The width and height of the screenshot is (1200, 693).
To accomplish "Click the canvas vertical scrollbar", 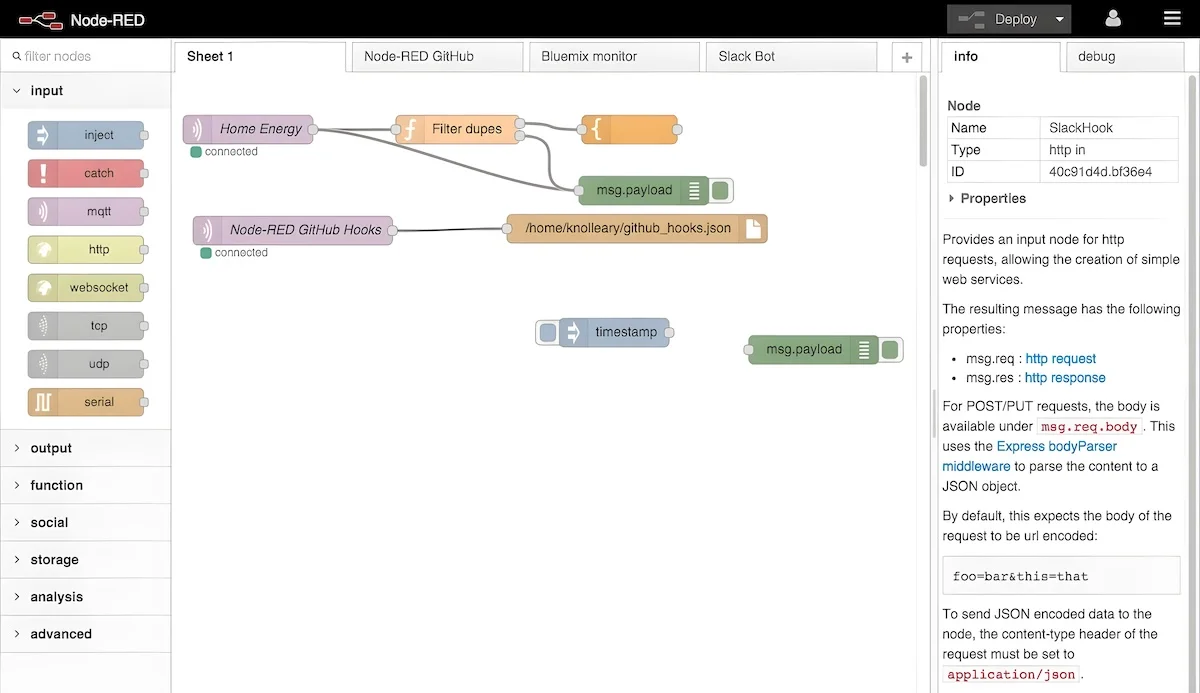I will [923, 120].
